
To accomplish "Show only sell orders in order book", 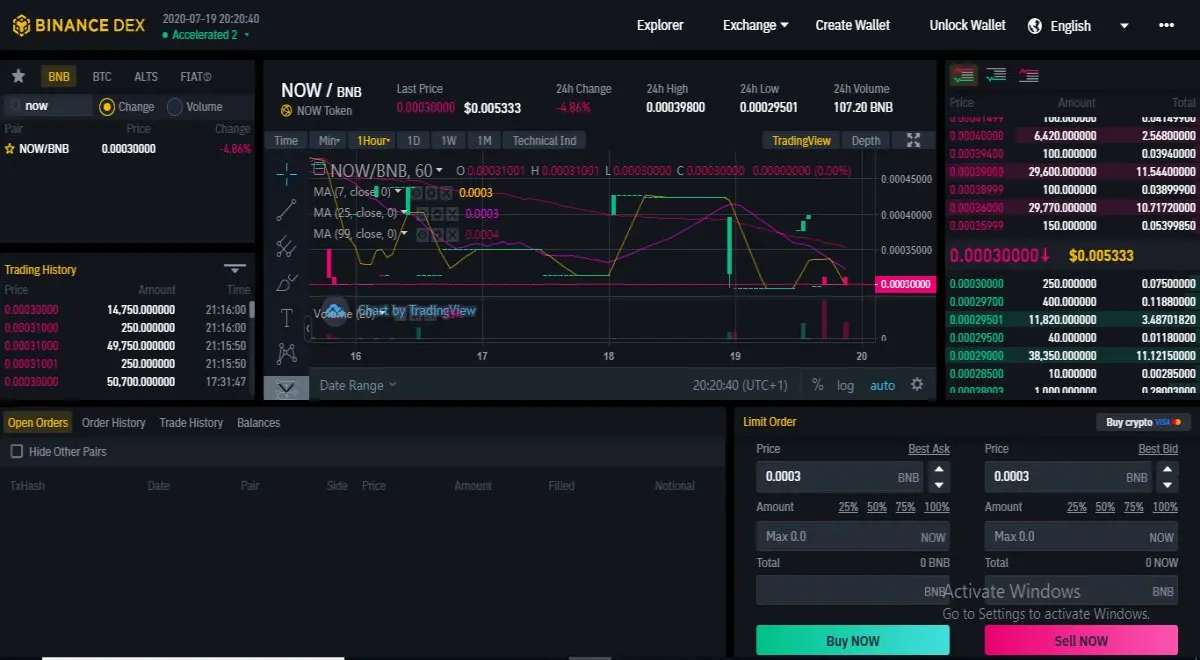I will pyautogui.click(x=1028, y=75).
